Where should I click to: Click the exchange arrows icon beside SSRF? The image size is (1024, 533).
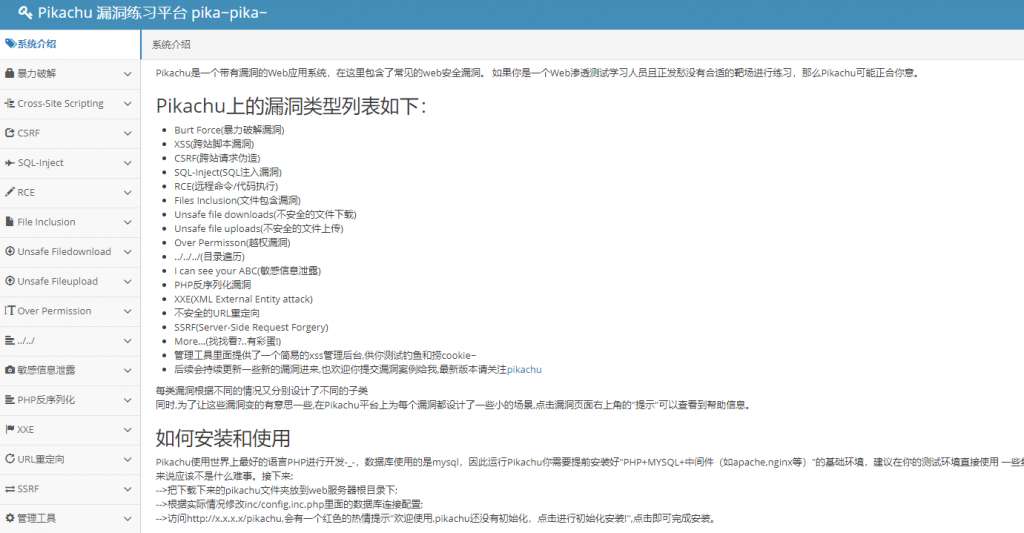coord(10,489)
